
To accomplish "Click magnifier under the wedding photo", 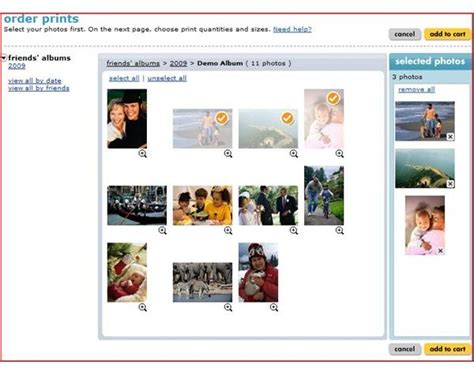I will click(294, 230).
